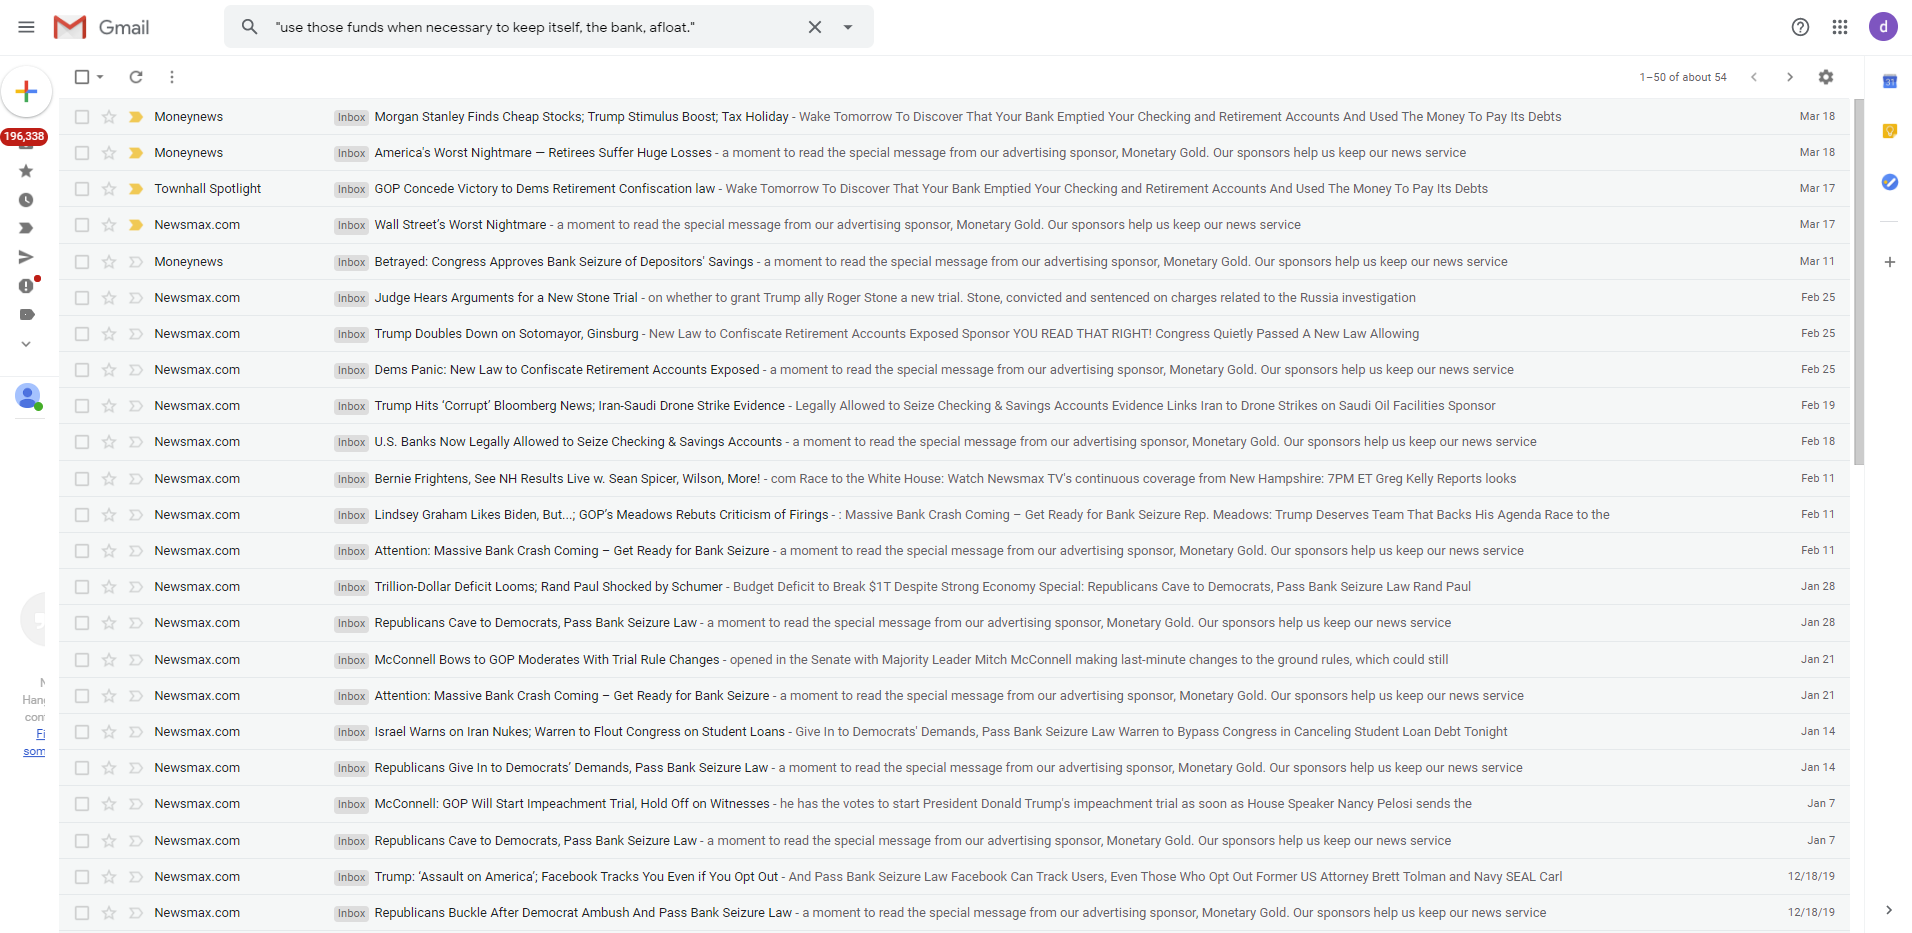
Task: Open search options with the dropdown arrow
Action: click(848, 27)
